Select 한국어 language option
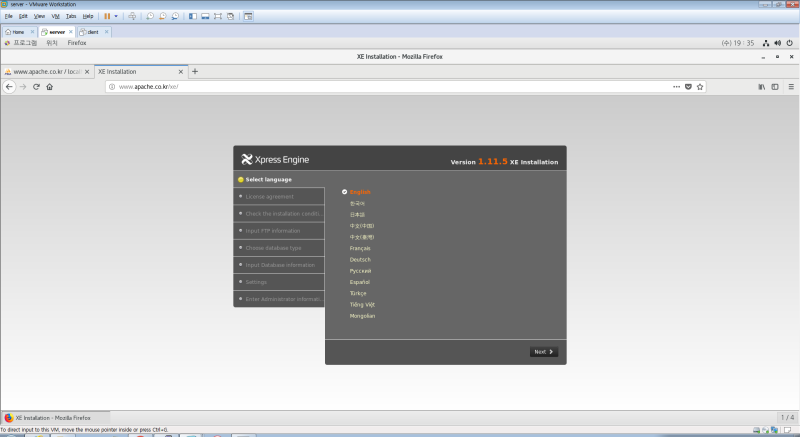 tap(357, 203)
